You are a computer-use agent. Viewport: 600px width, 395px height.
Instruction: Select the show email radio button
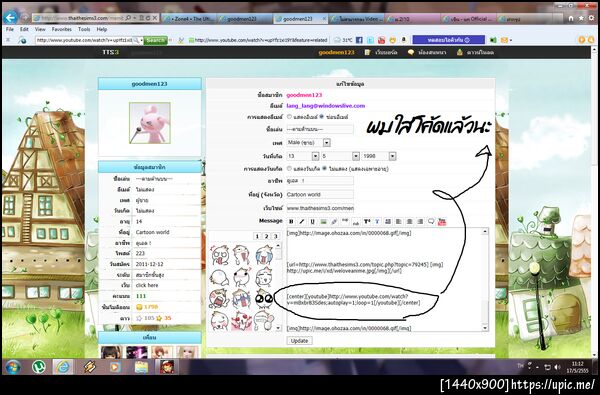(x=289, y=117)
